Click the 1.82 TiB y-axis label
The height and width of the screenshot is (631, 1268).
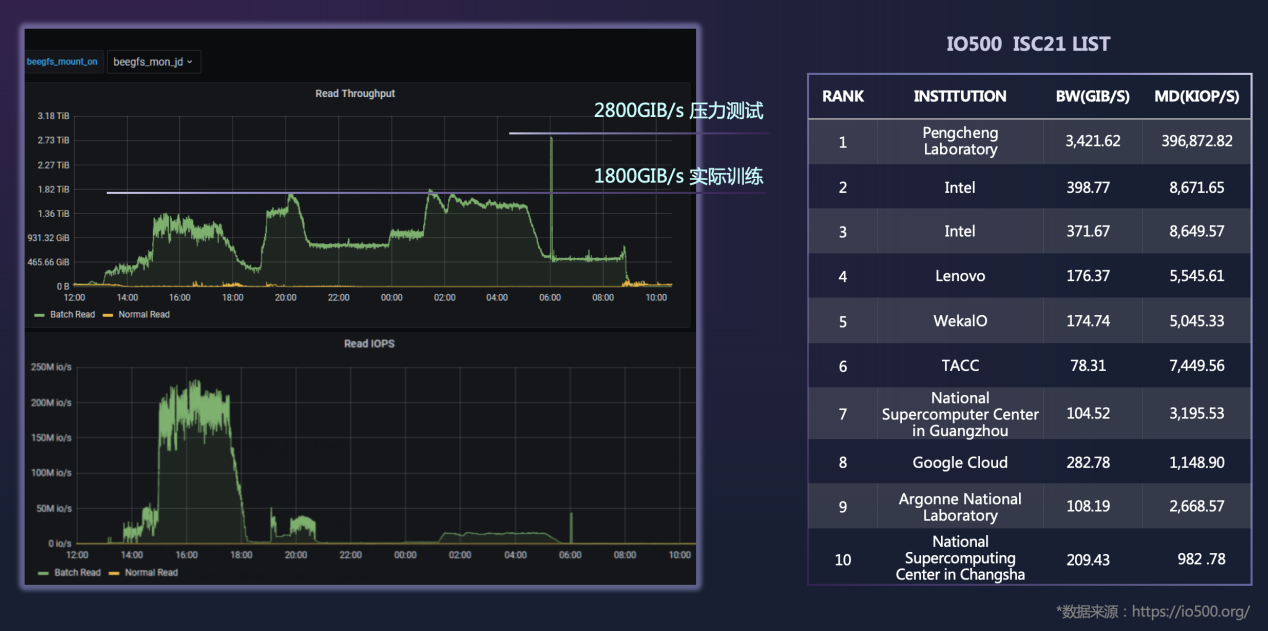pos(52,189)
